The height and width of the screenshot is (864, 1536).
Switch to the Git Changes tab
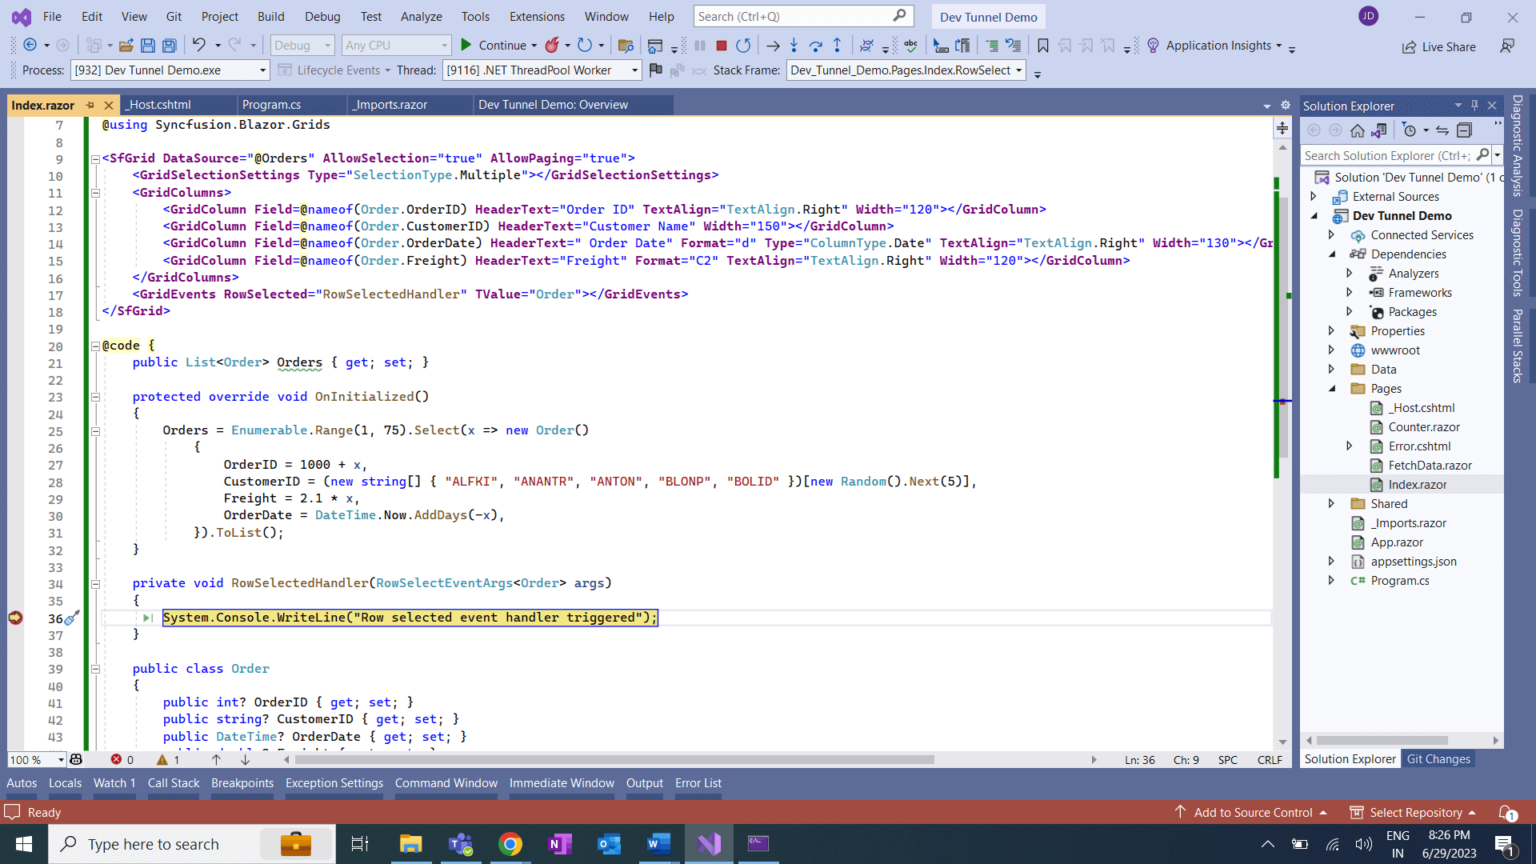(1438, 759)
